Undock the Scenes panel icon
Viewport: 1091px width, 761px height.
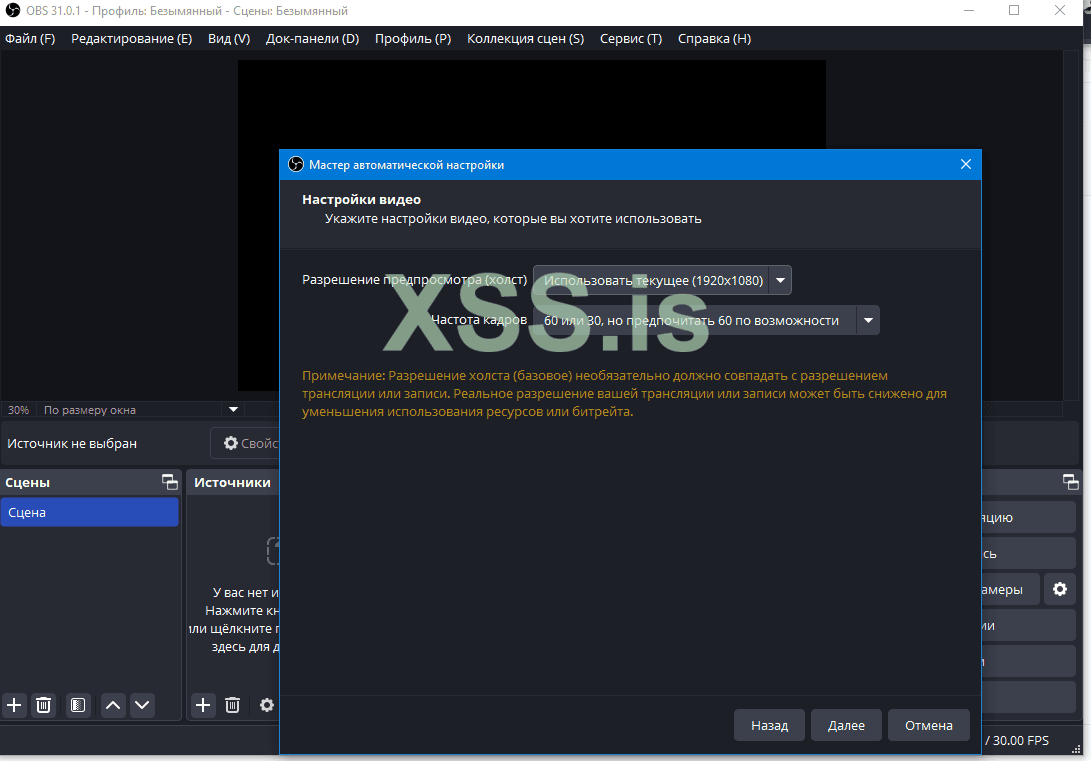tap(170, 481)
